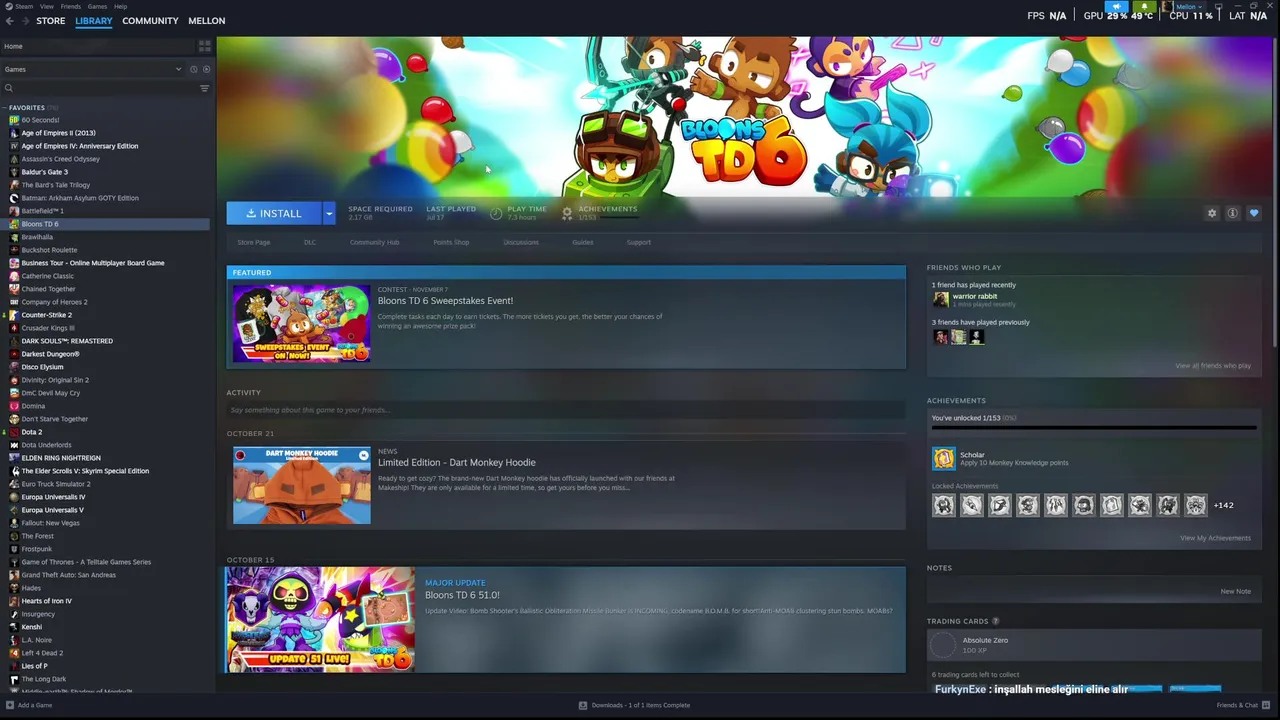
Task: Open game settings gear icon
Action: point(1212,213)
